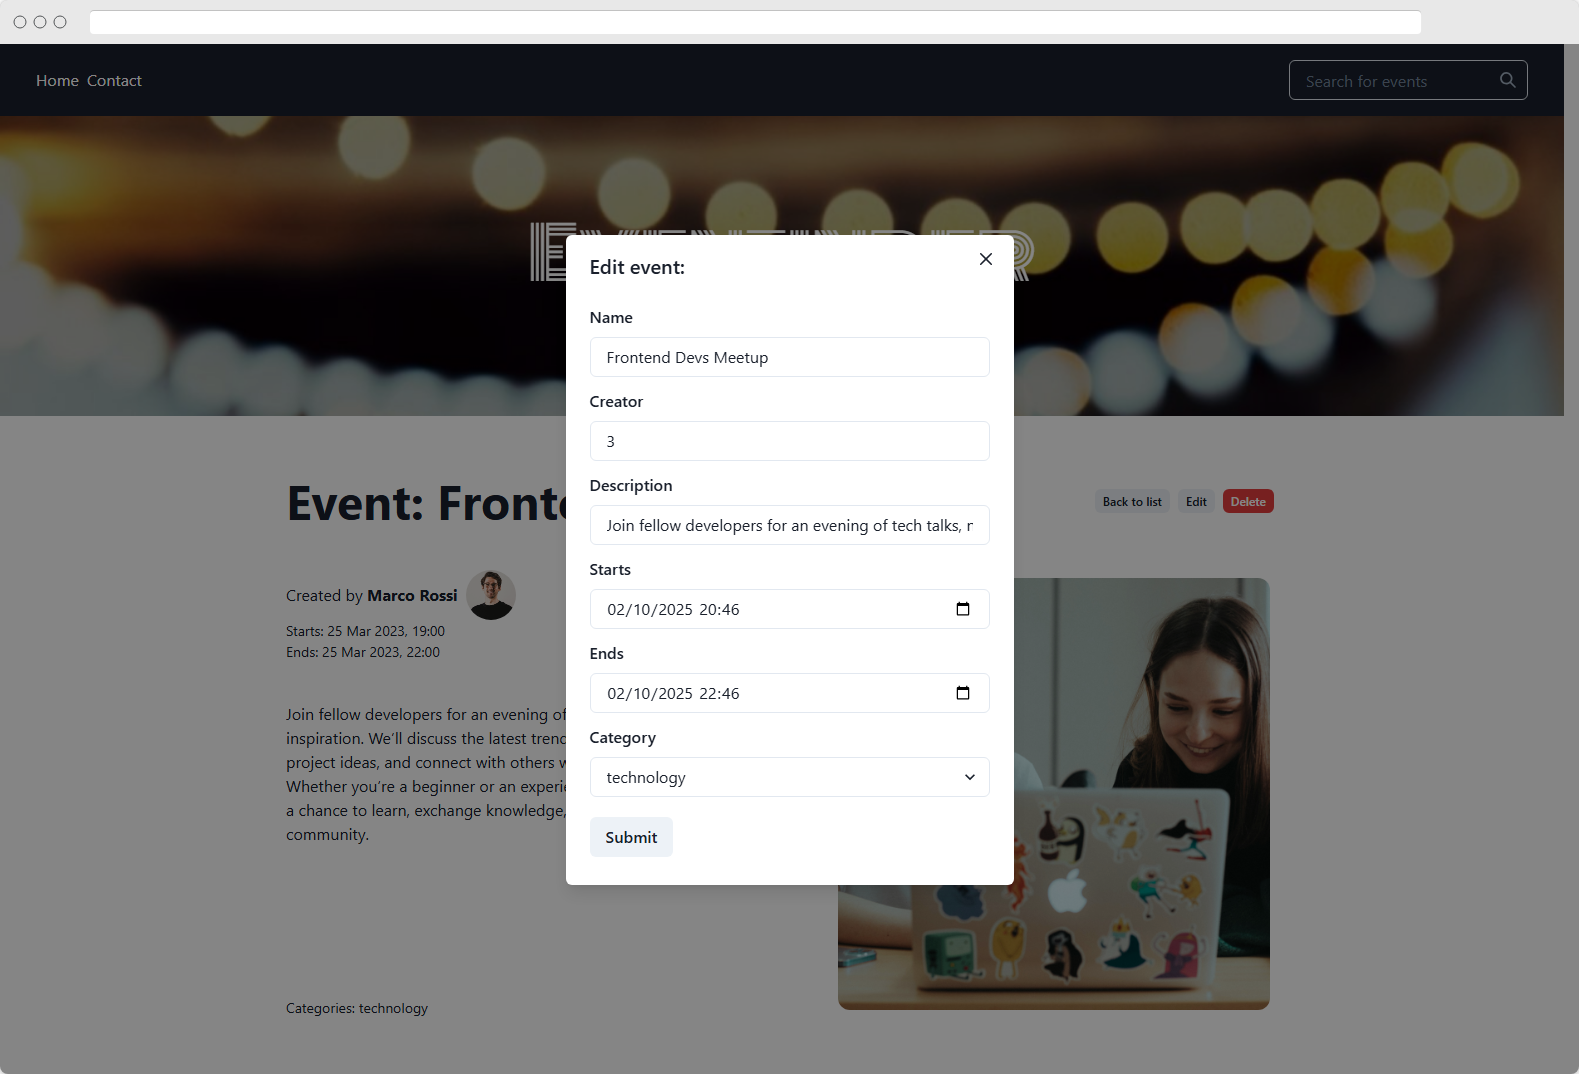Click the Ends datetime value 02/10/2025 22:46
The height and width of the screenshot is (1074, 1579).
[673, 693]
